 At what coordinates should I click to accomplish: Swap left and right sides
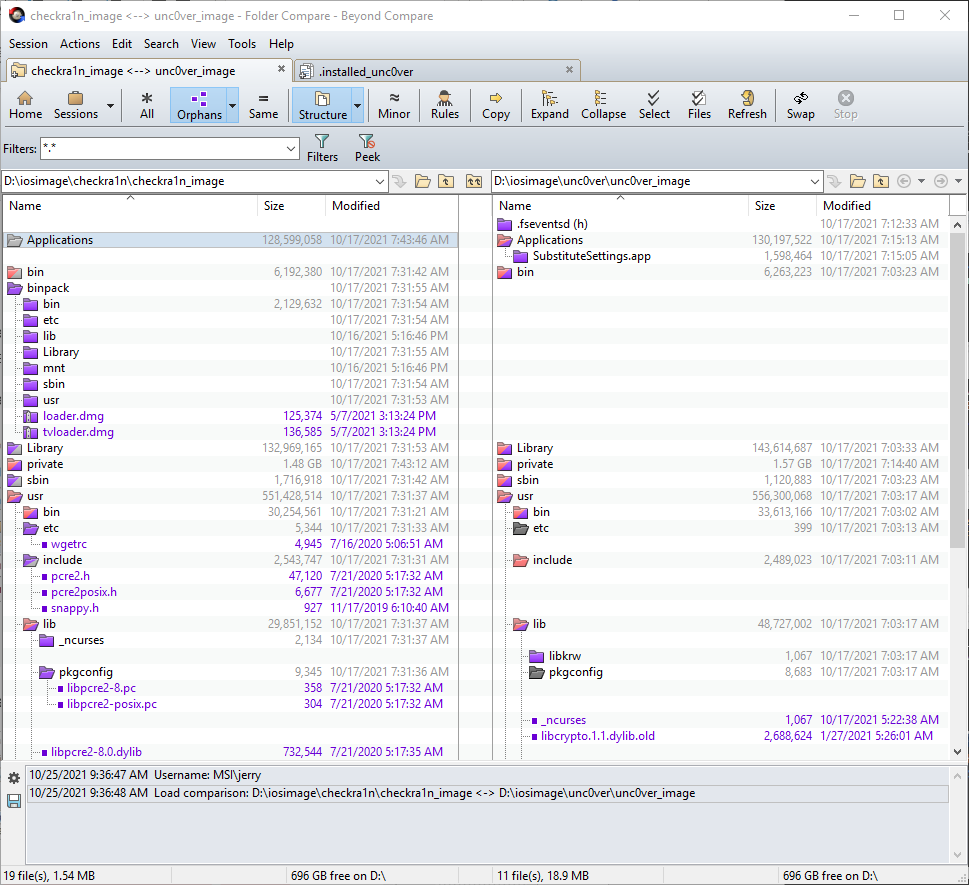coord(800,105)
